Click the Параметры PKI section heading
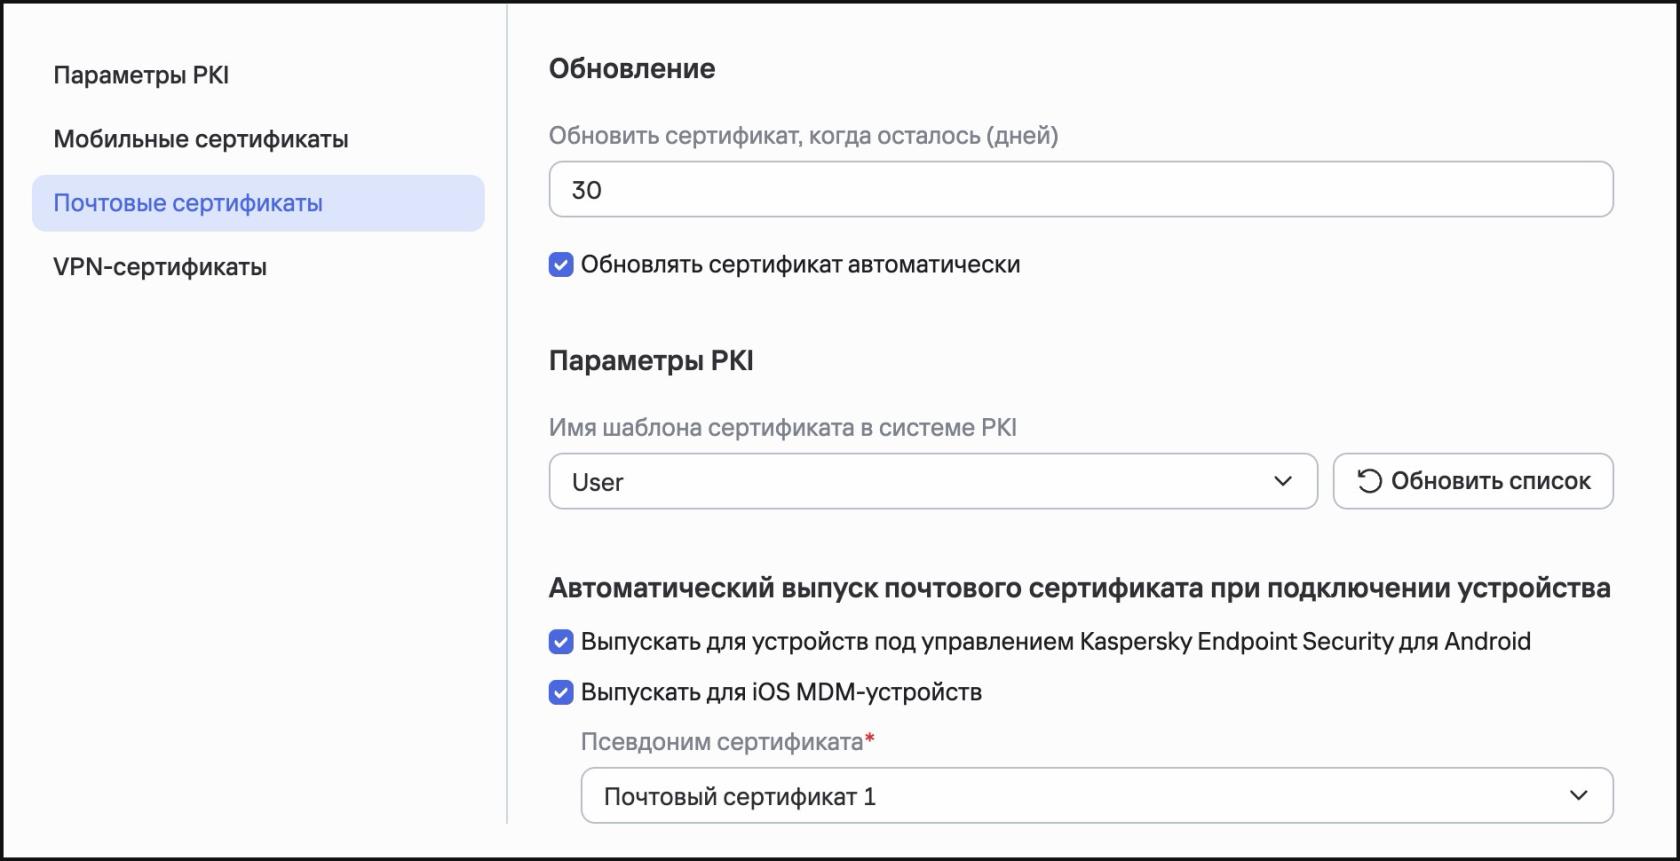The height and width of the screenshot is (861, 1680). pyautogui.click(x=651, y=361)
